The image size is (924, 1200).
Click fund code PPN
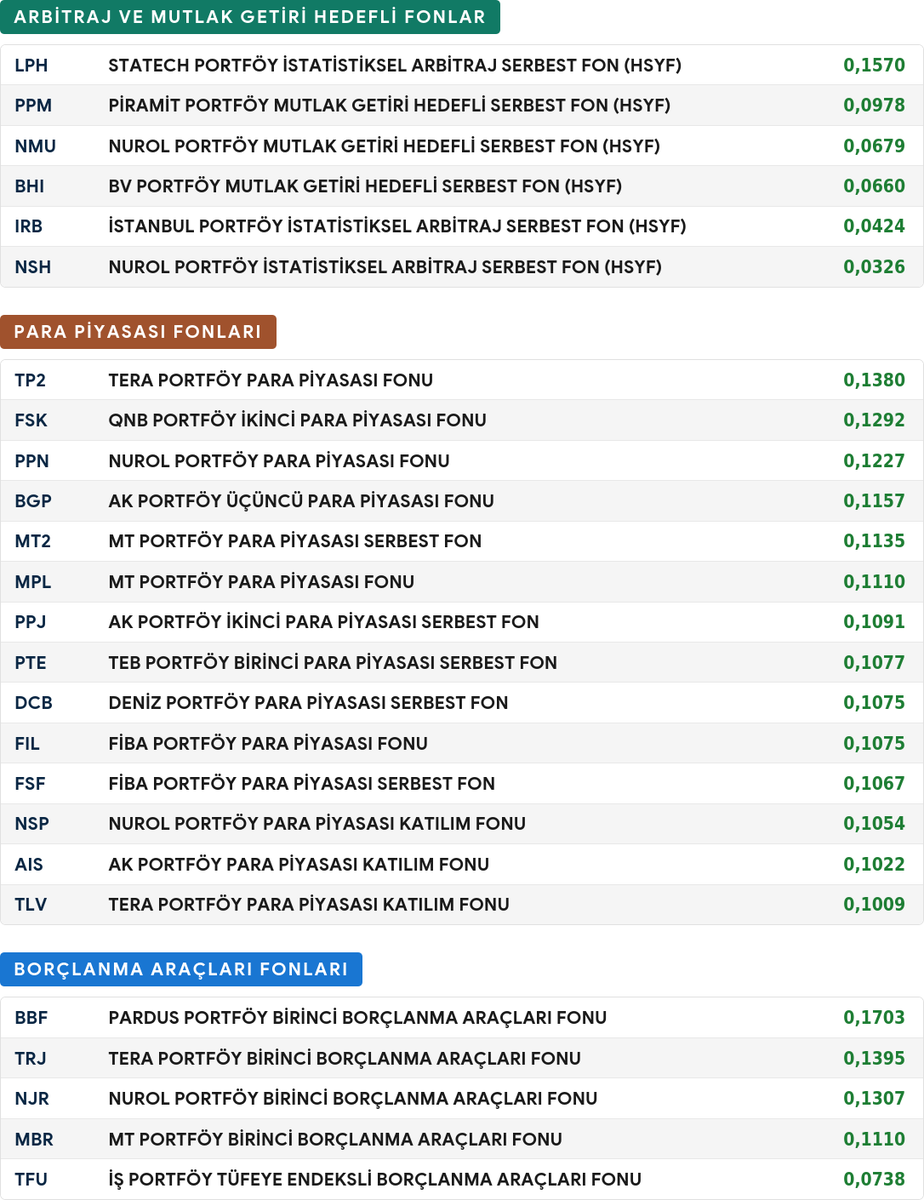(32, 461)
